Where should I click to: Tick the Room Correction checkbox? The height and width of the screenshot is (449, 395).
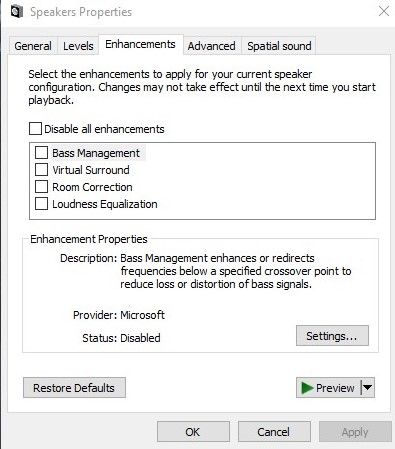[x=41, y=187]
